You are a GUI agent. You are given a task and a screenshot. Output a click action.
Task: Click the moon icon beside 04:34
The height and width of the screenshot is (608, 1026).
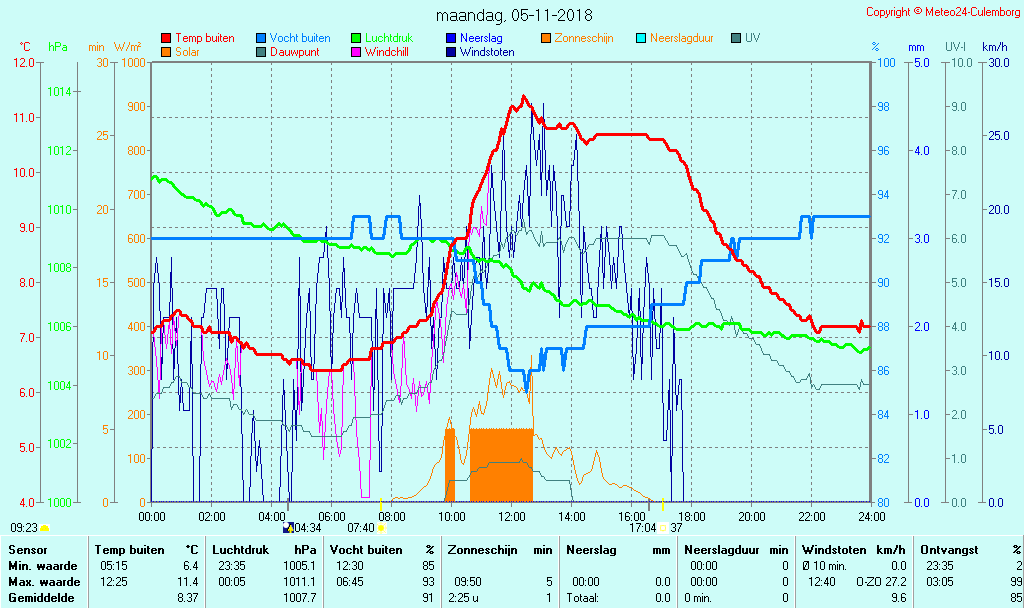(289, 527)
